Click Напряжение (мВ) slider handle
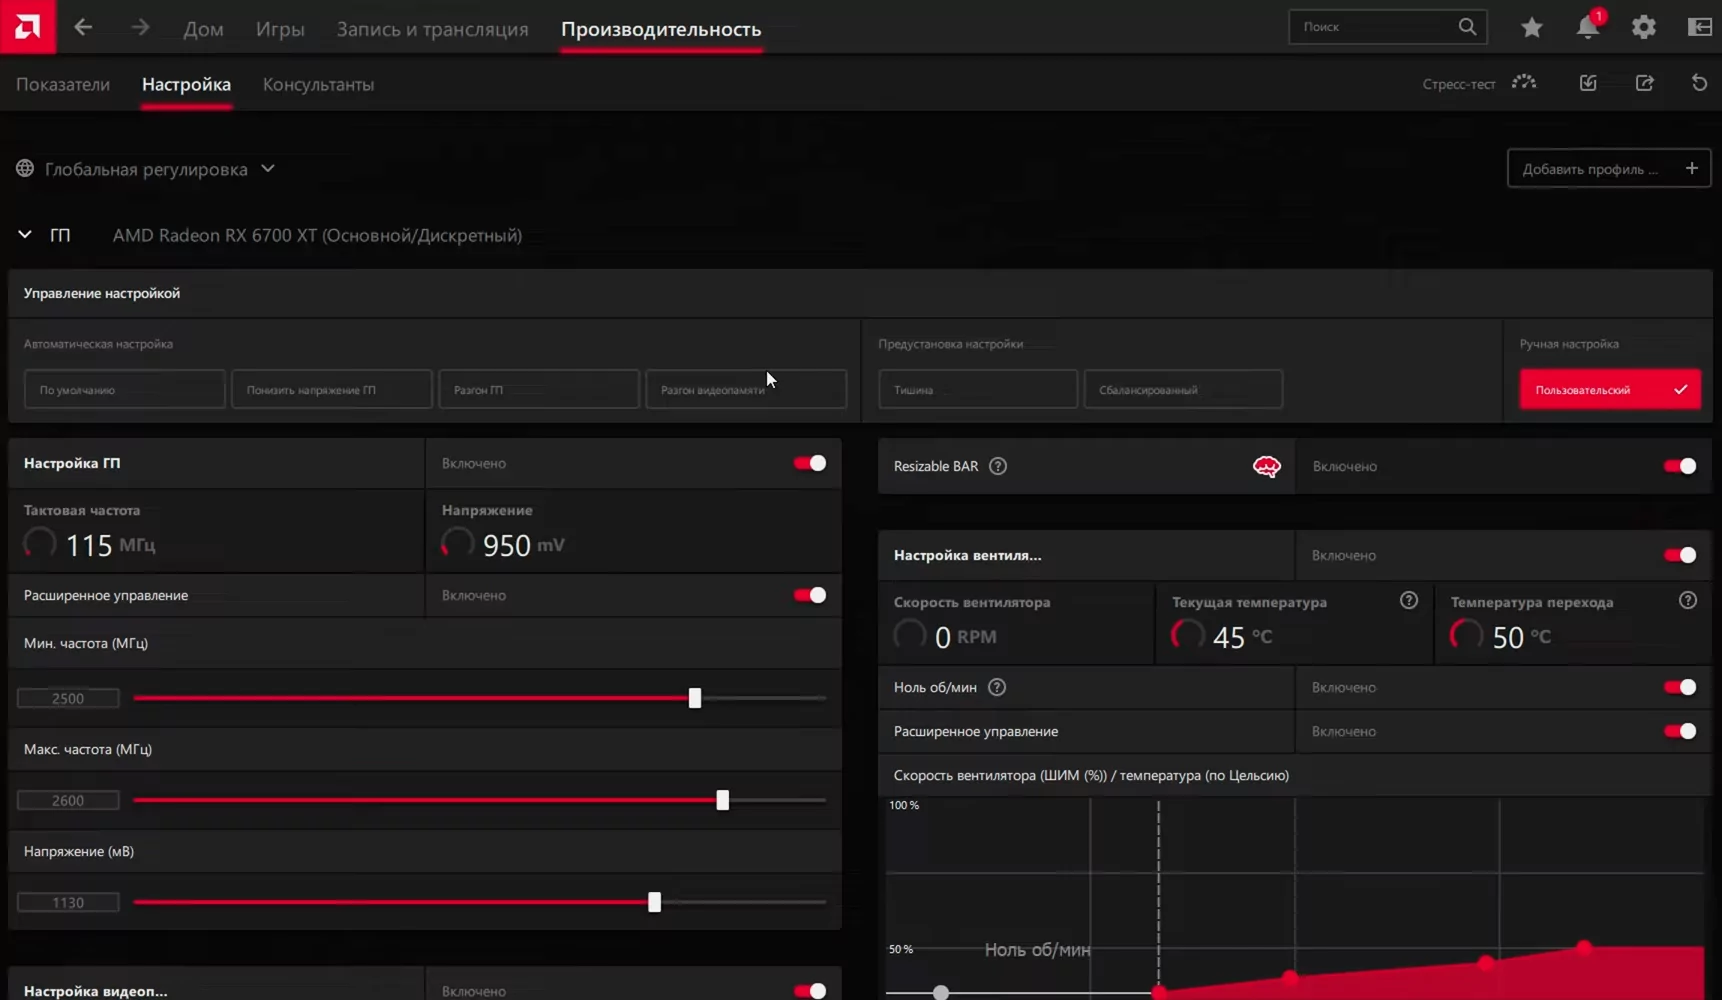 click(x=654, y=902)
